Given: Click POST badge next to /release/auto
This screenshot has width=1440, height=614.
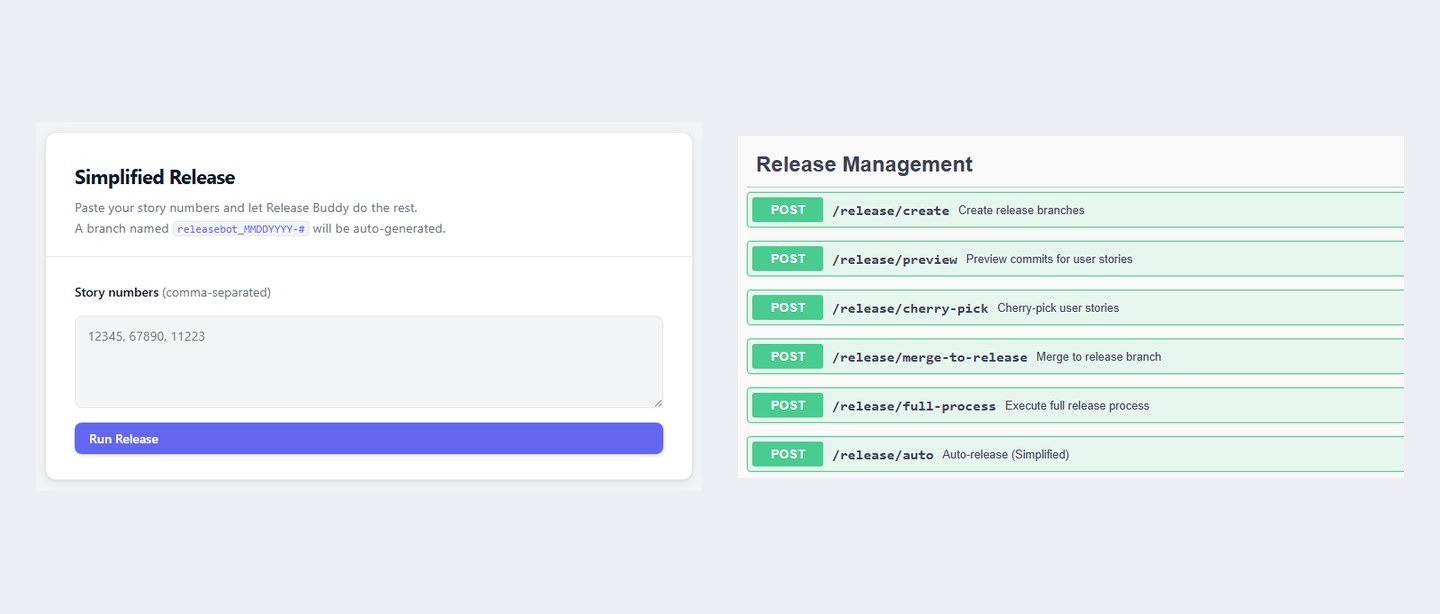Looking at the screenshot, I should pos(788,455).
